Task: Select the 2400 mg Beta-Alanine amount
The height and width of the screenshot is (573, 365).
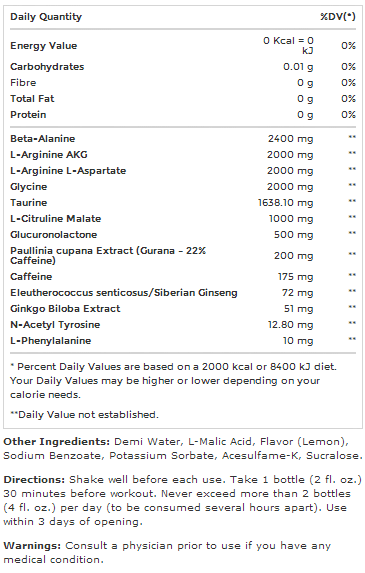Action: [290, 139]
